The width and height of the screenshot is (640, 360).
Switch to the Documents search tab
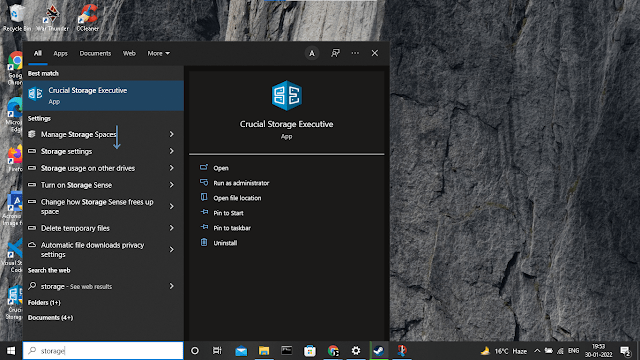pyautogui.click(x=95, y=53)
